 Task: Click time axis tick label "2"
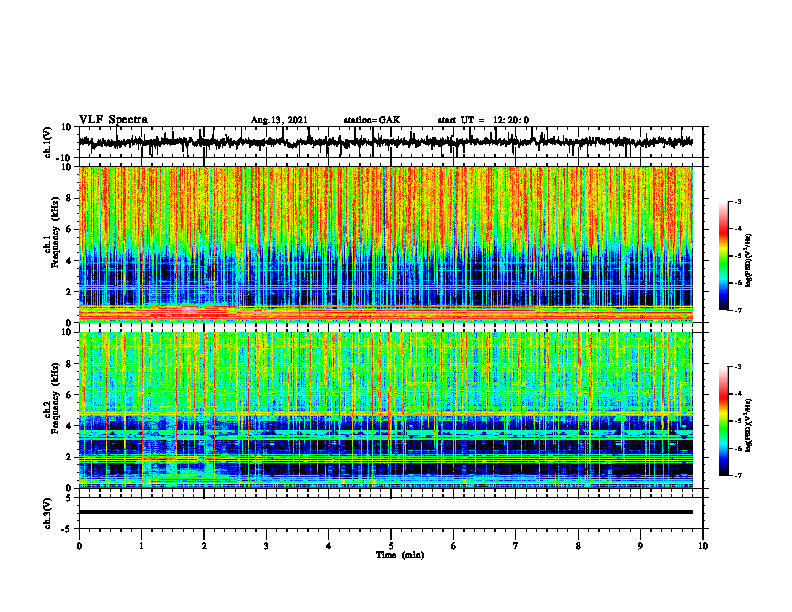coord(204,546)
